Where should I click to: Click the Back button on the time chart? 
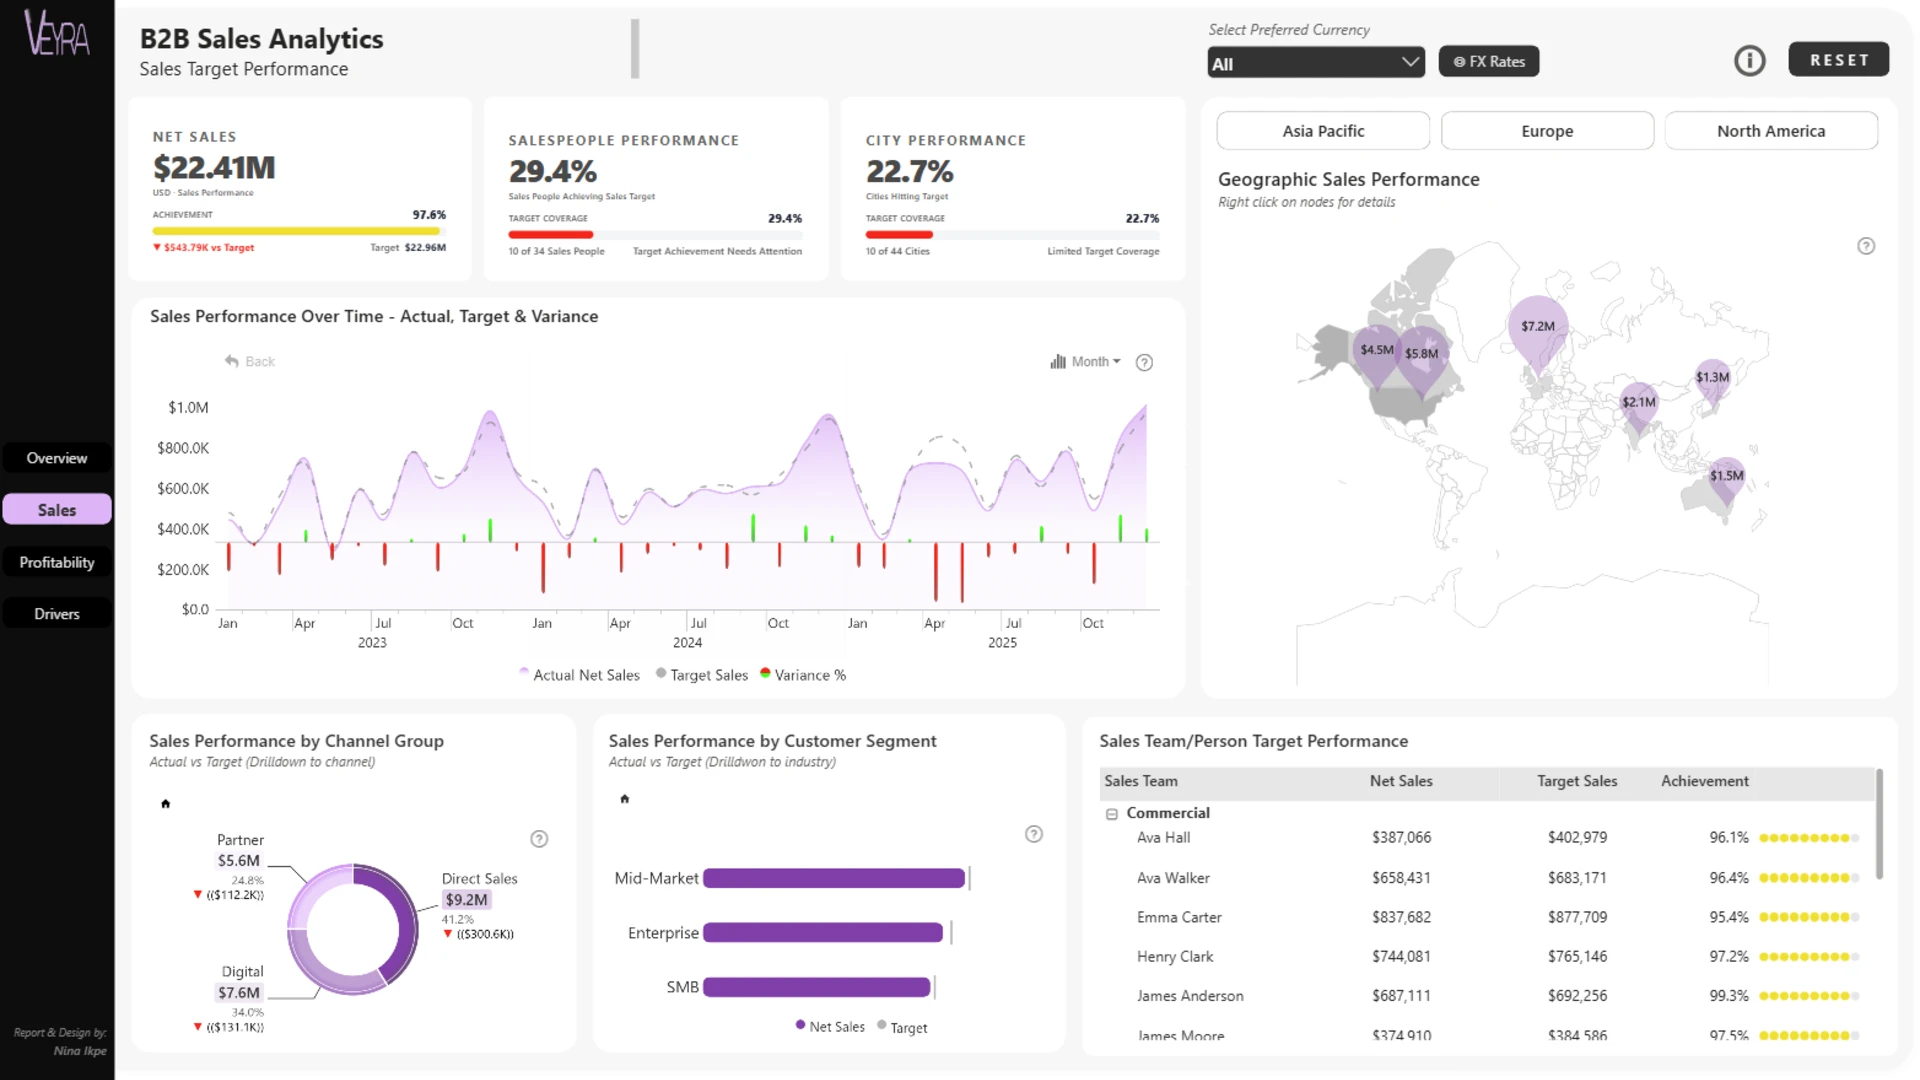[x=250, y=362]
